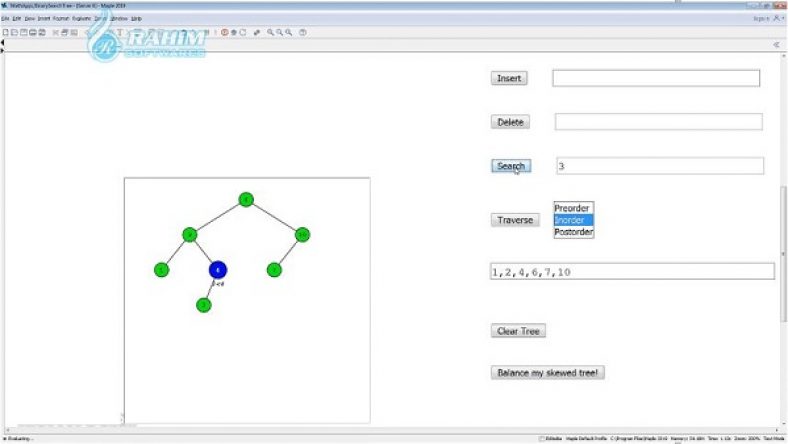788x444 pixels.
Task: Open the View menu
Action: tap(30, 19)
